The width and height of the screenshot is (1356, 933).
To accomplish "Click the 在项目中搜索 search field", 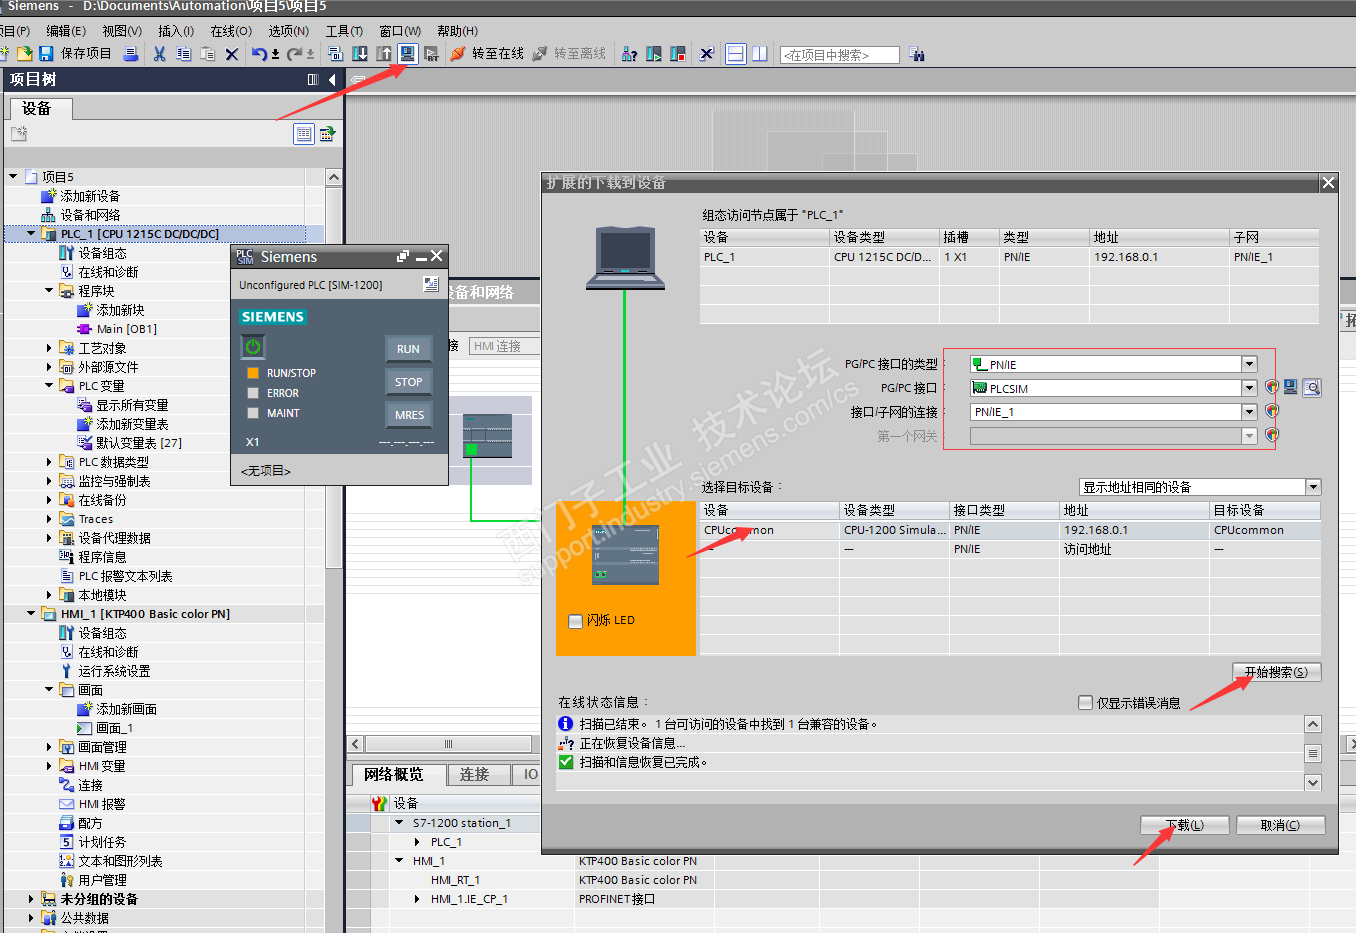I will pos(840,55).
